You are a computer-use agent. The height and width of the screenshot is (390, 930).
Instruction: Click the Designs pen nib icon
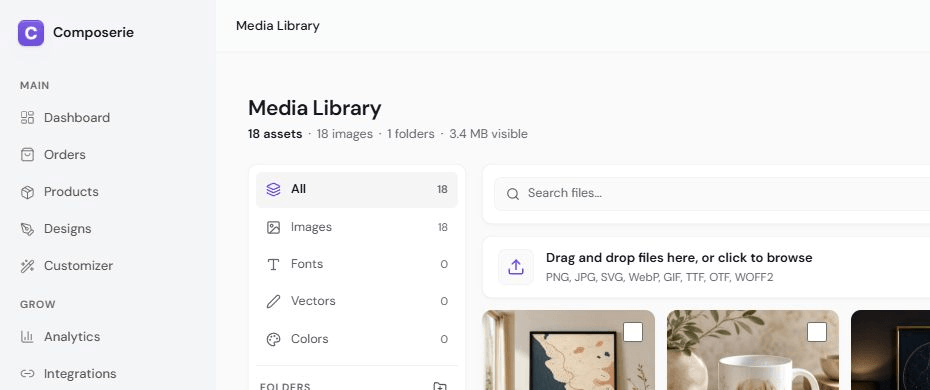click(x=27, y=229)
